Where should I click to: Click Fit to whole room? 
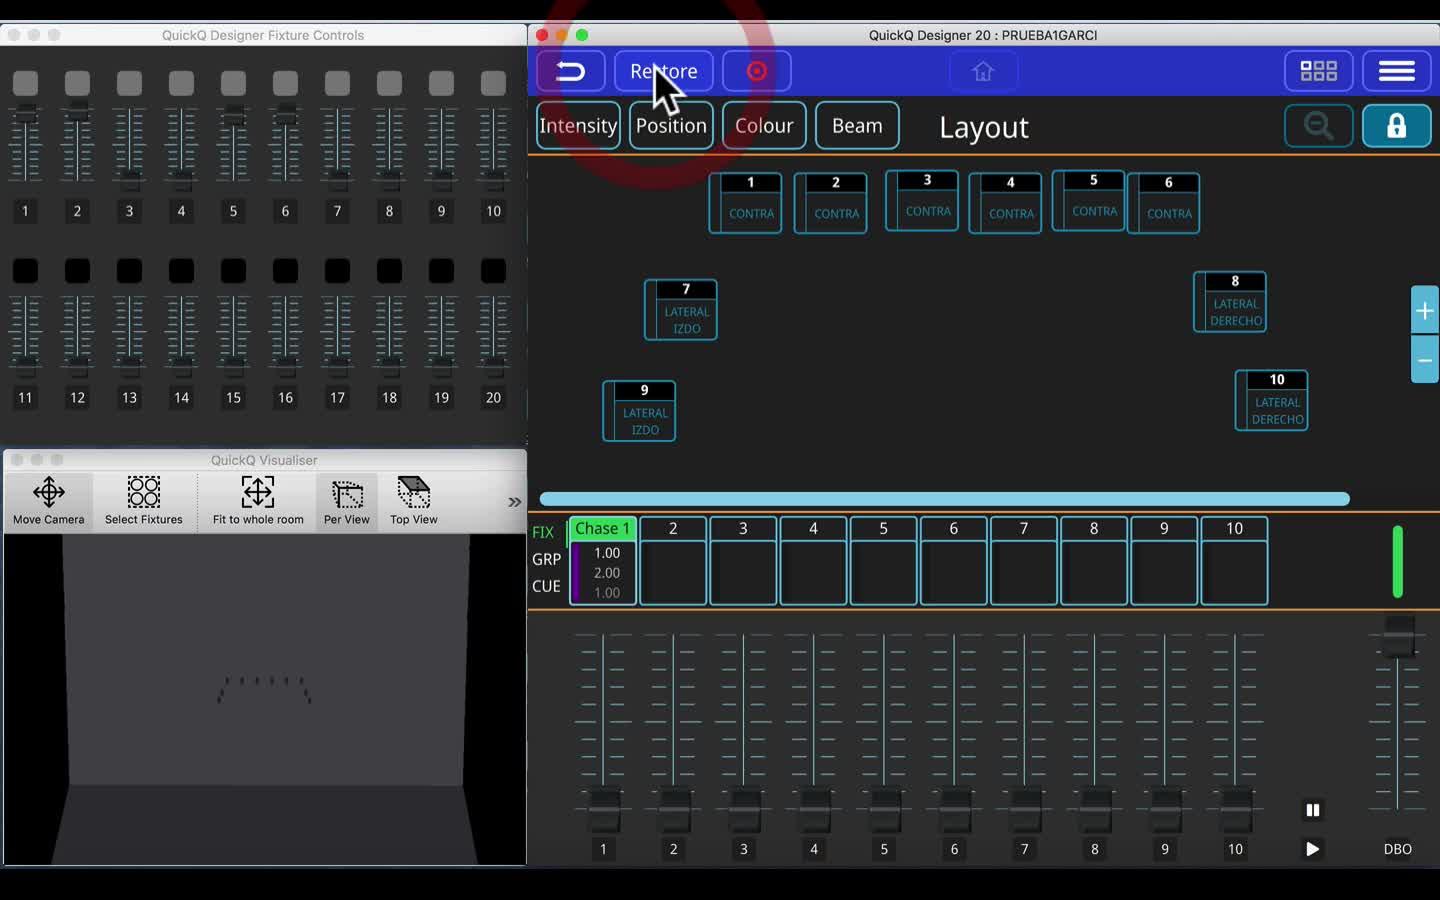click(x=258, y=501)
